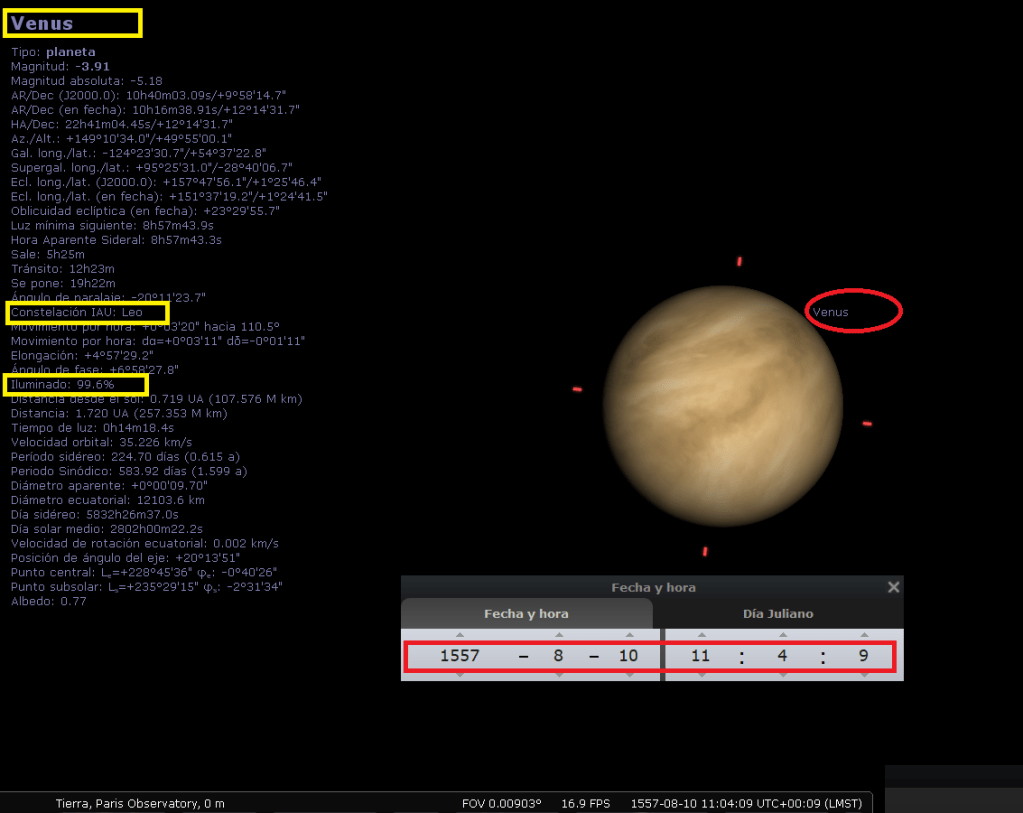Click the year field showing 1557

460,657
